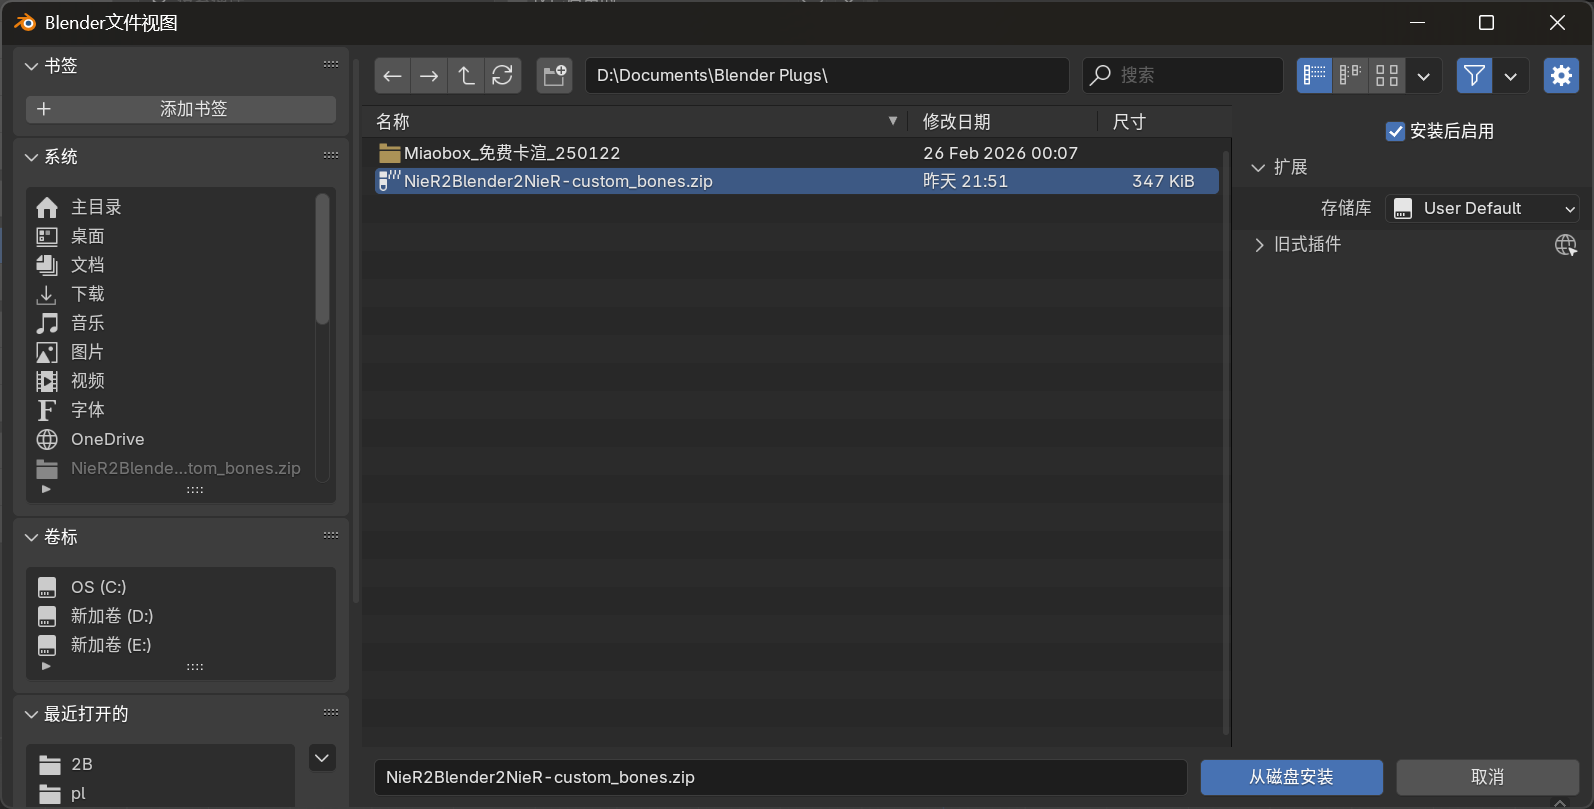Switch to thumbnail display mode

pyautogui.click(x=1387, y=76)
